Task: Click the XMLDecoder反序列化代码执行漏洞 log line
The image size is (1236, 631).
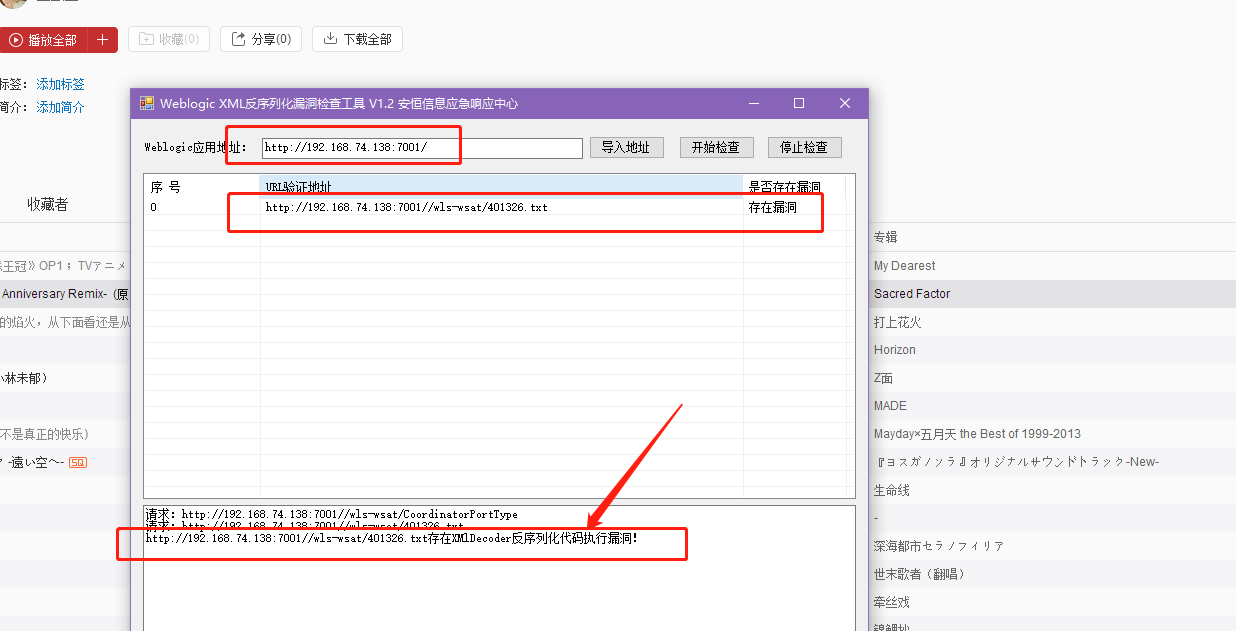Action: coord(392,538)
